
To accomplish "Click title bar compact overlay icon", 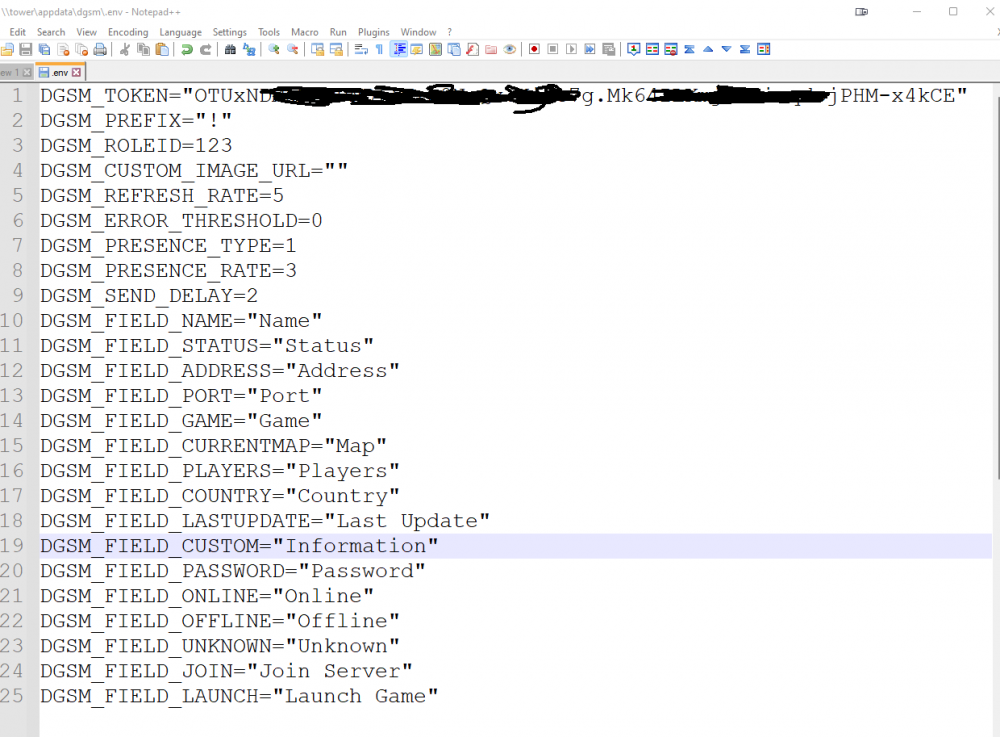I will [x=862, y=11].
